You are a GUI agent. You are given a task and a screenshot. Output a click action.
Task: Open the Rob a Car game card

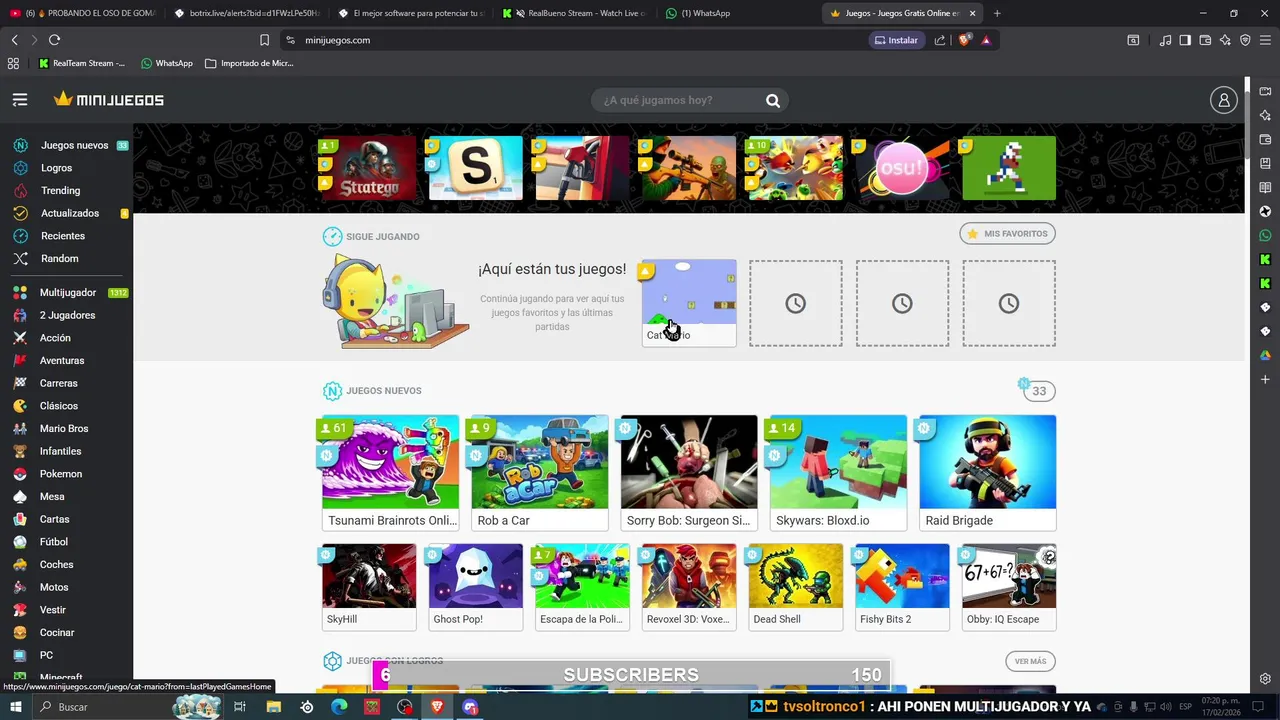540,472
